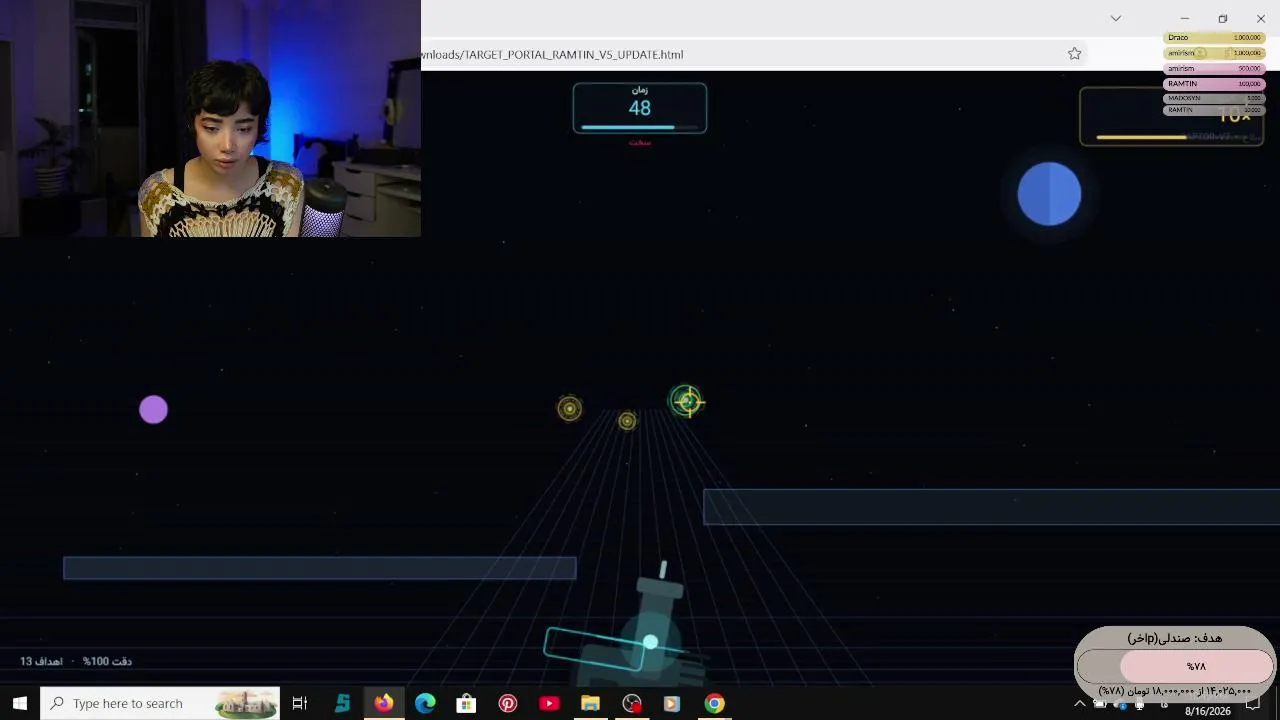Open the Windows notification center
Image resolution: width=1280 pixels, height=720 pixels.
click(x=1253, y=704)
